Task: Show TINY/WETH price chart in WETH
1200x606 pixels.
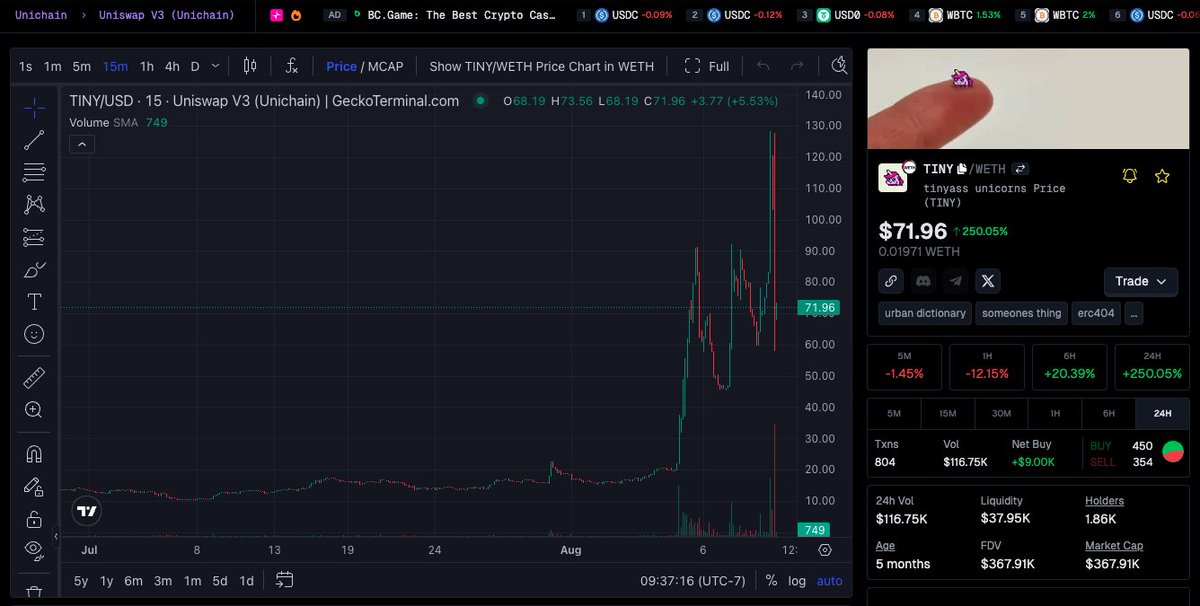Action: [x=541, y=66]
